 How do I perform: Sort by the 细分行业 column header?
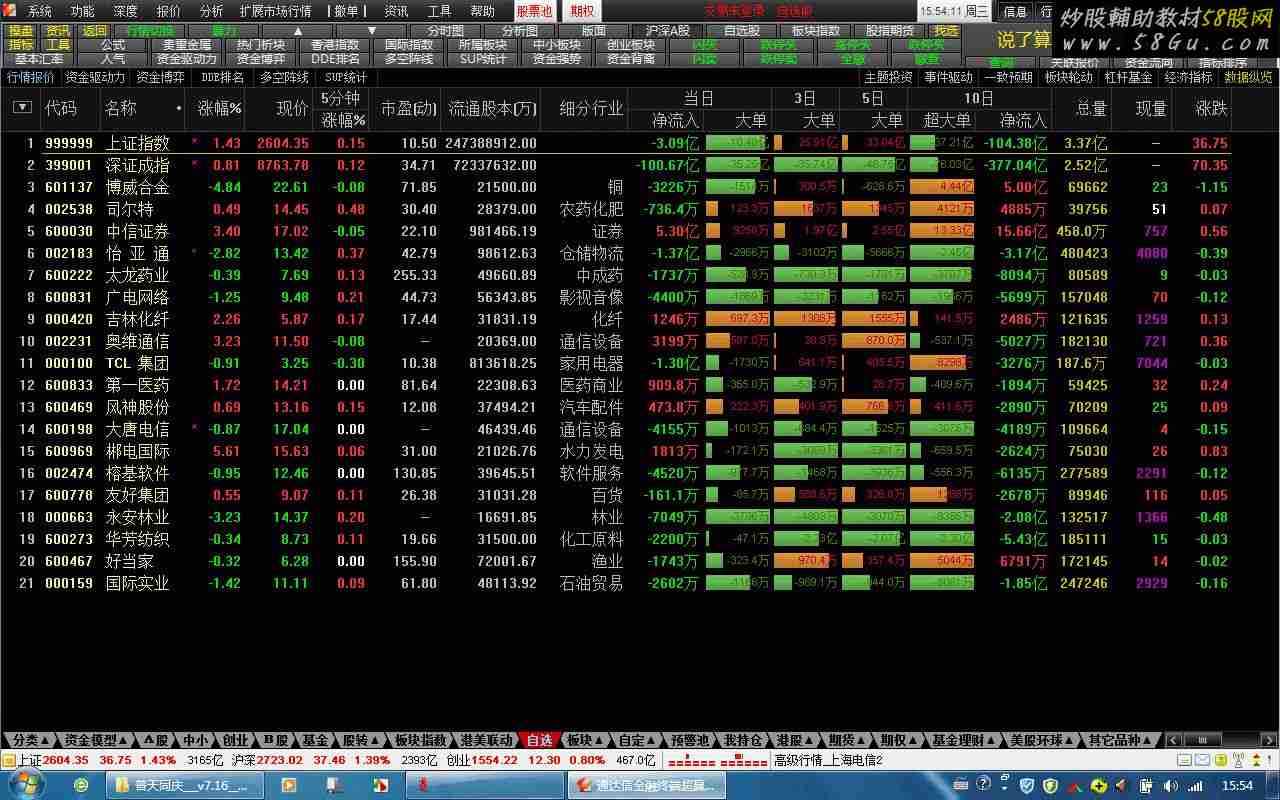tap(591, 108)
